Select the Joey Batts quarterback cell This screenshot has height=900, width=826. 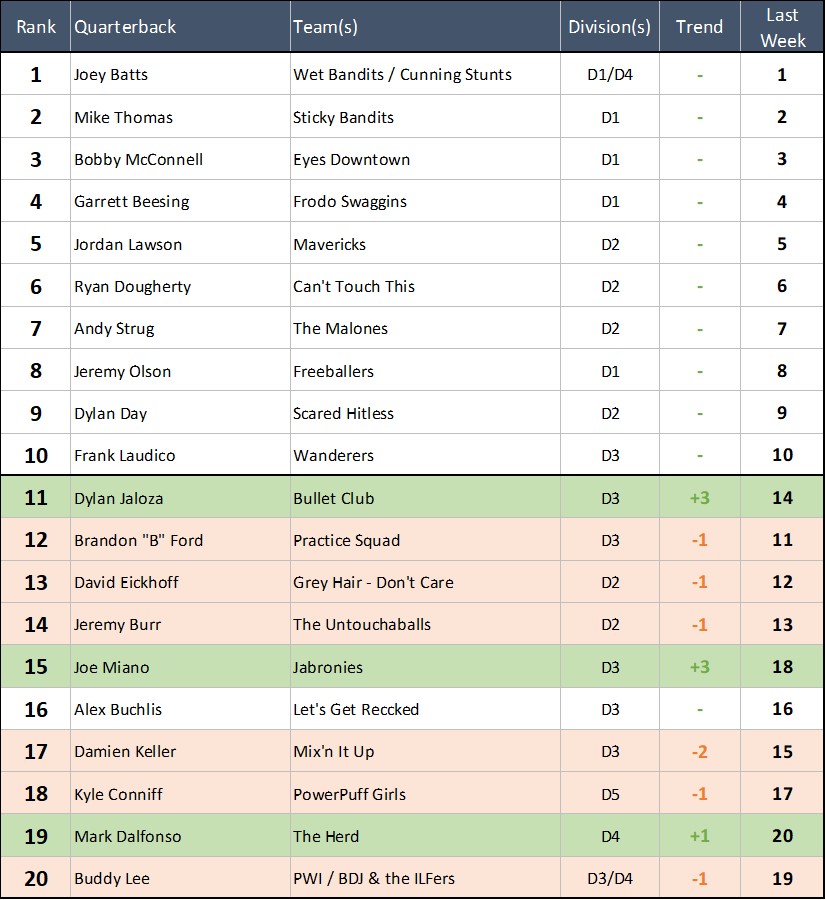[x=110, y=75]
